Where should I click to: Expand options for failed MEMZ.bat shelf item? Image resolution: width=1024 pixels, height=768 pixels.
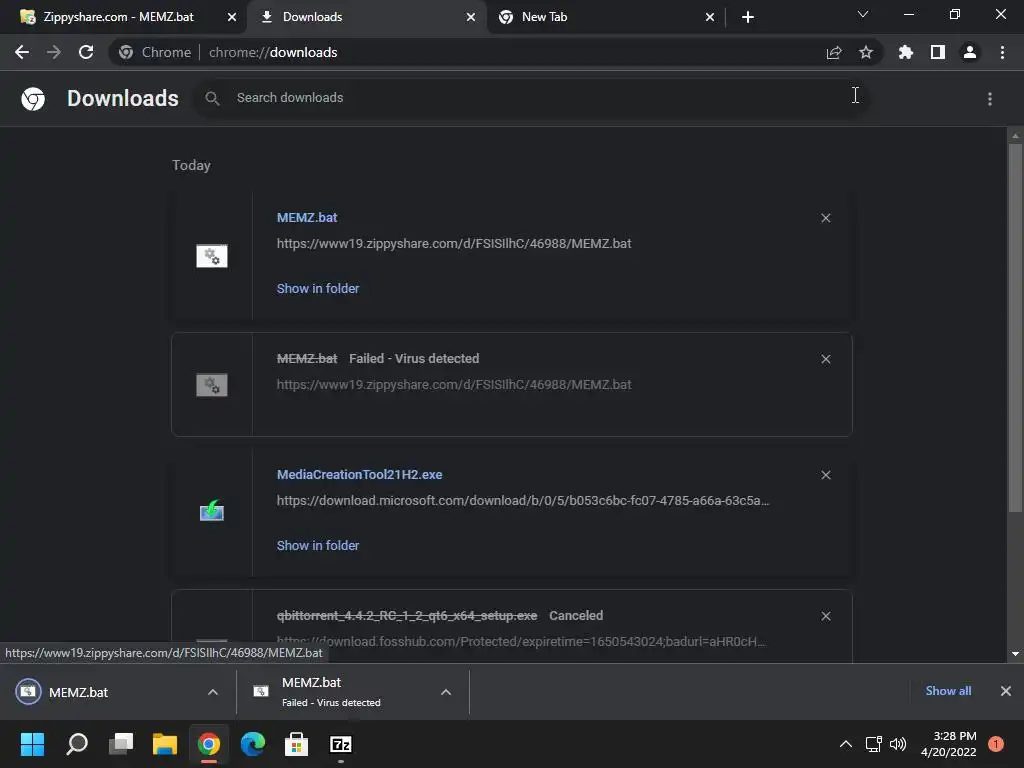[x=446, y=692]
